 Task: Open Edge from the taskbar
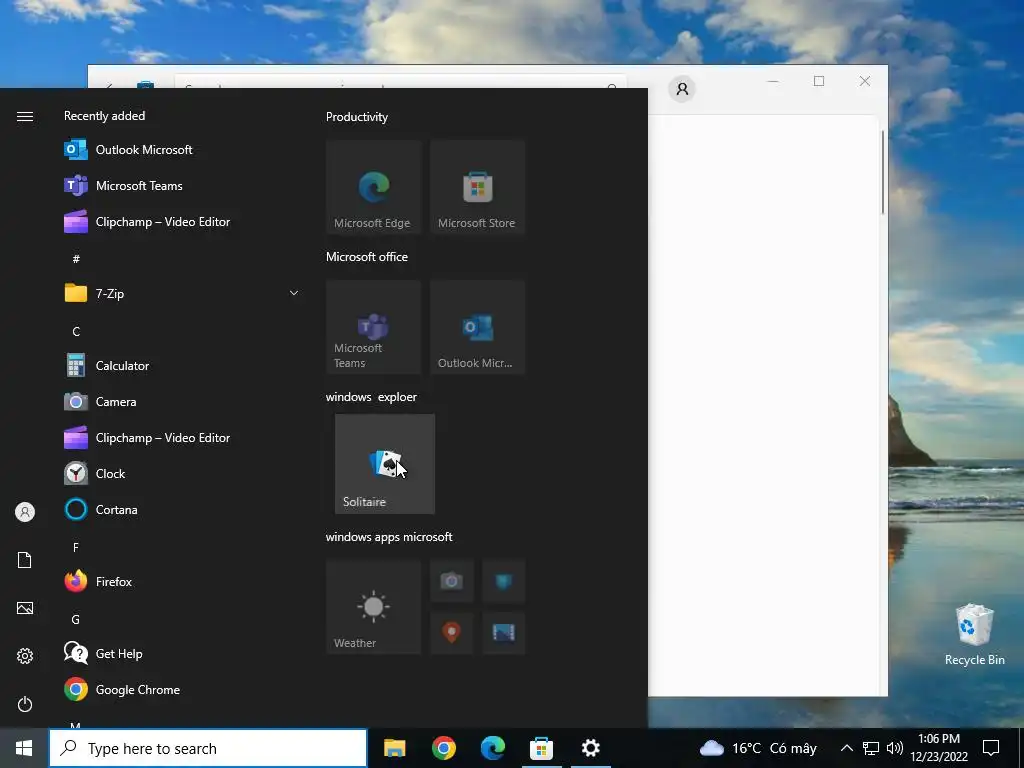[492, 748]
